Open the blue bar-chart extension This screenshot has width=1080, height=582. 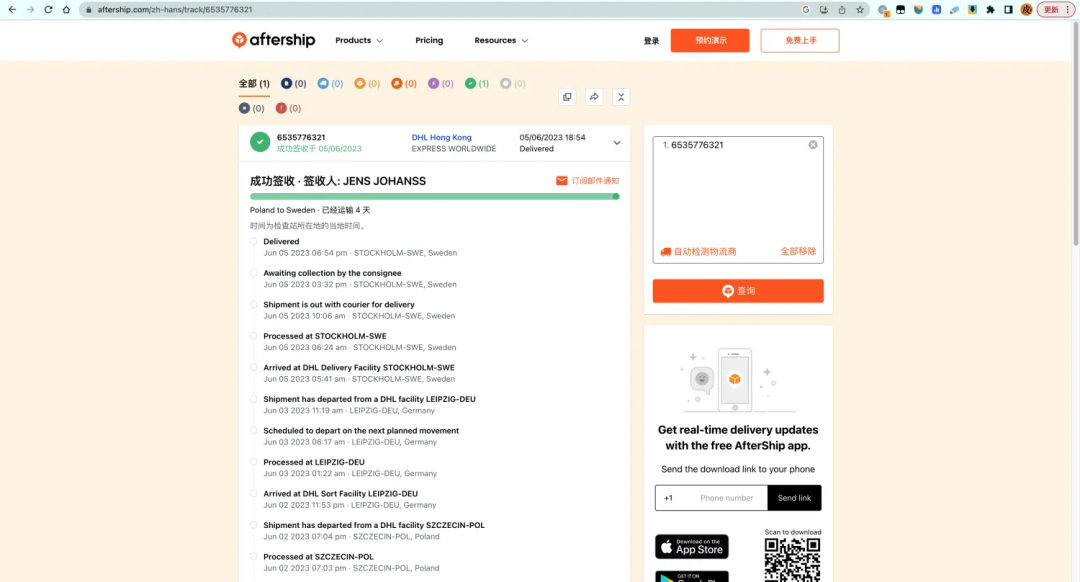936,10
